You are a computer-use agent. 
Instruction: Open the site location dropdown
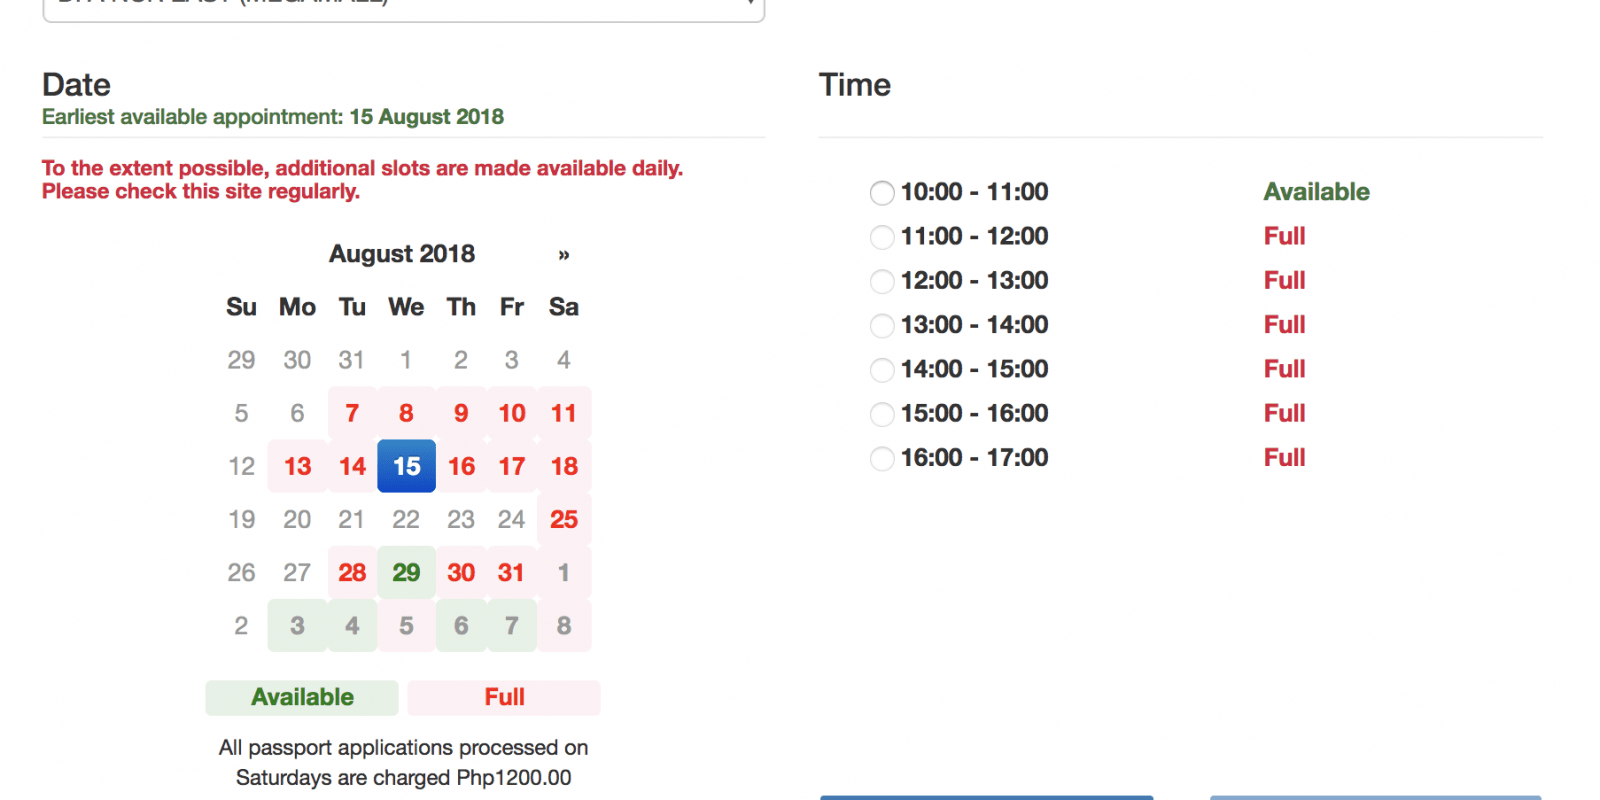coord(404,8)
